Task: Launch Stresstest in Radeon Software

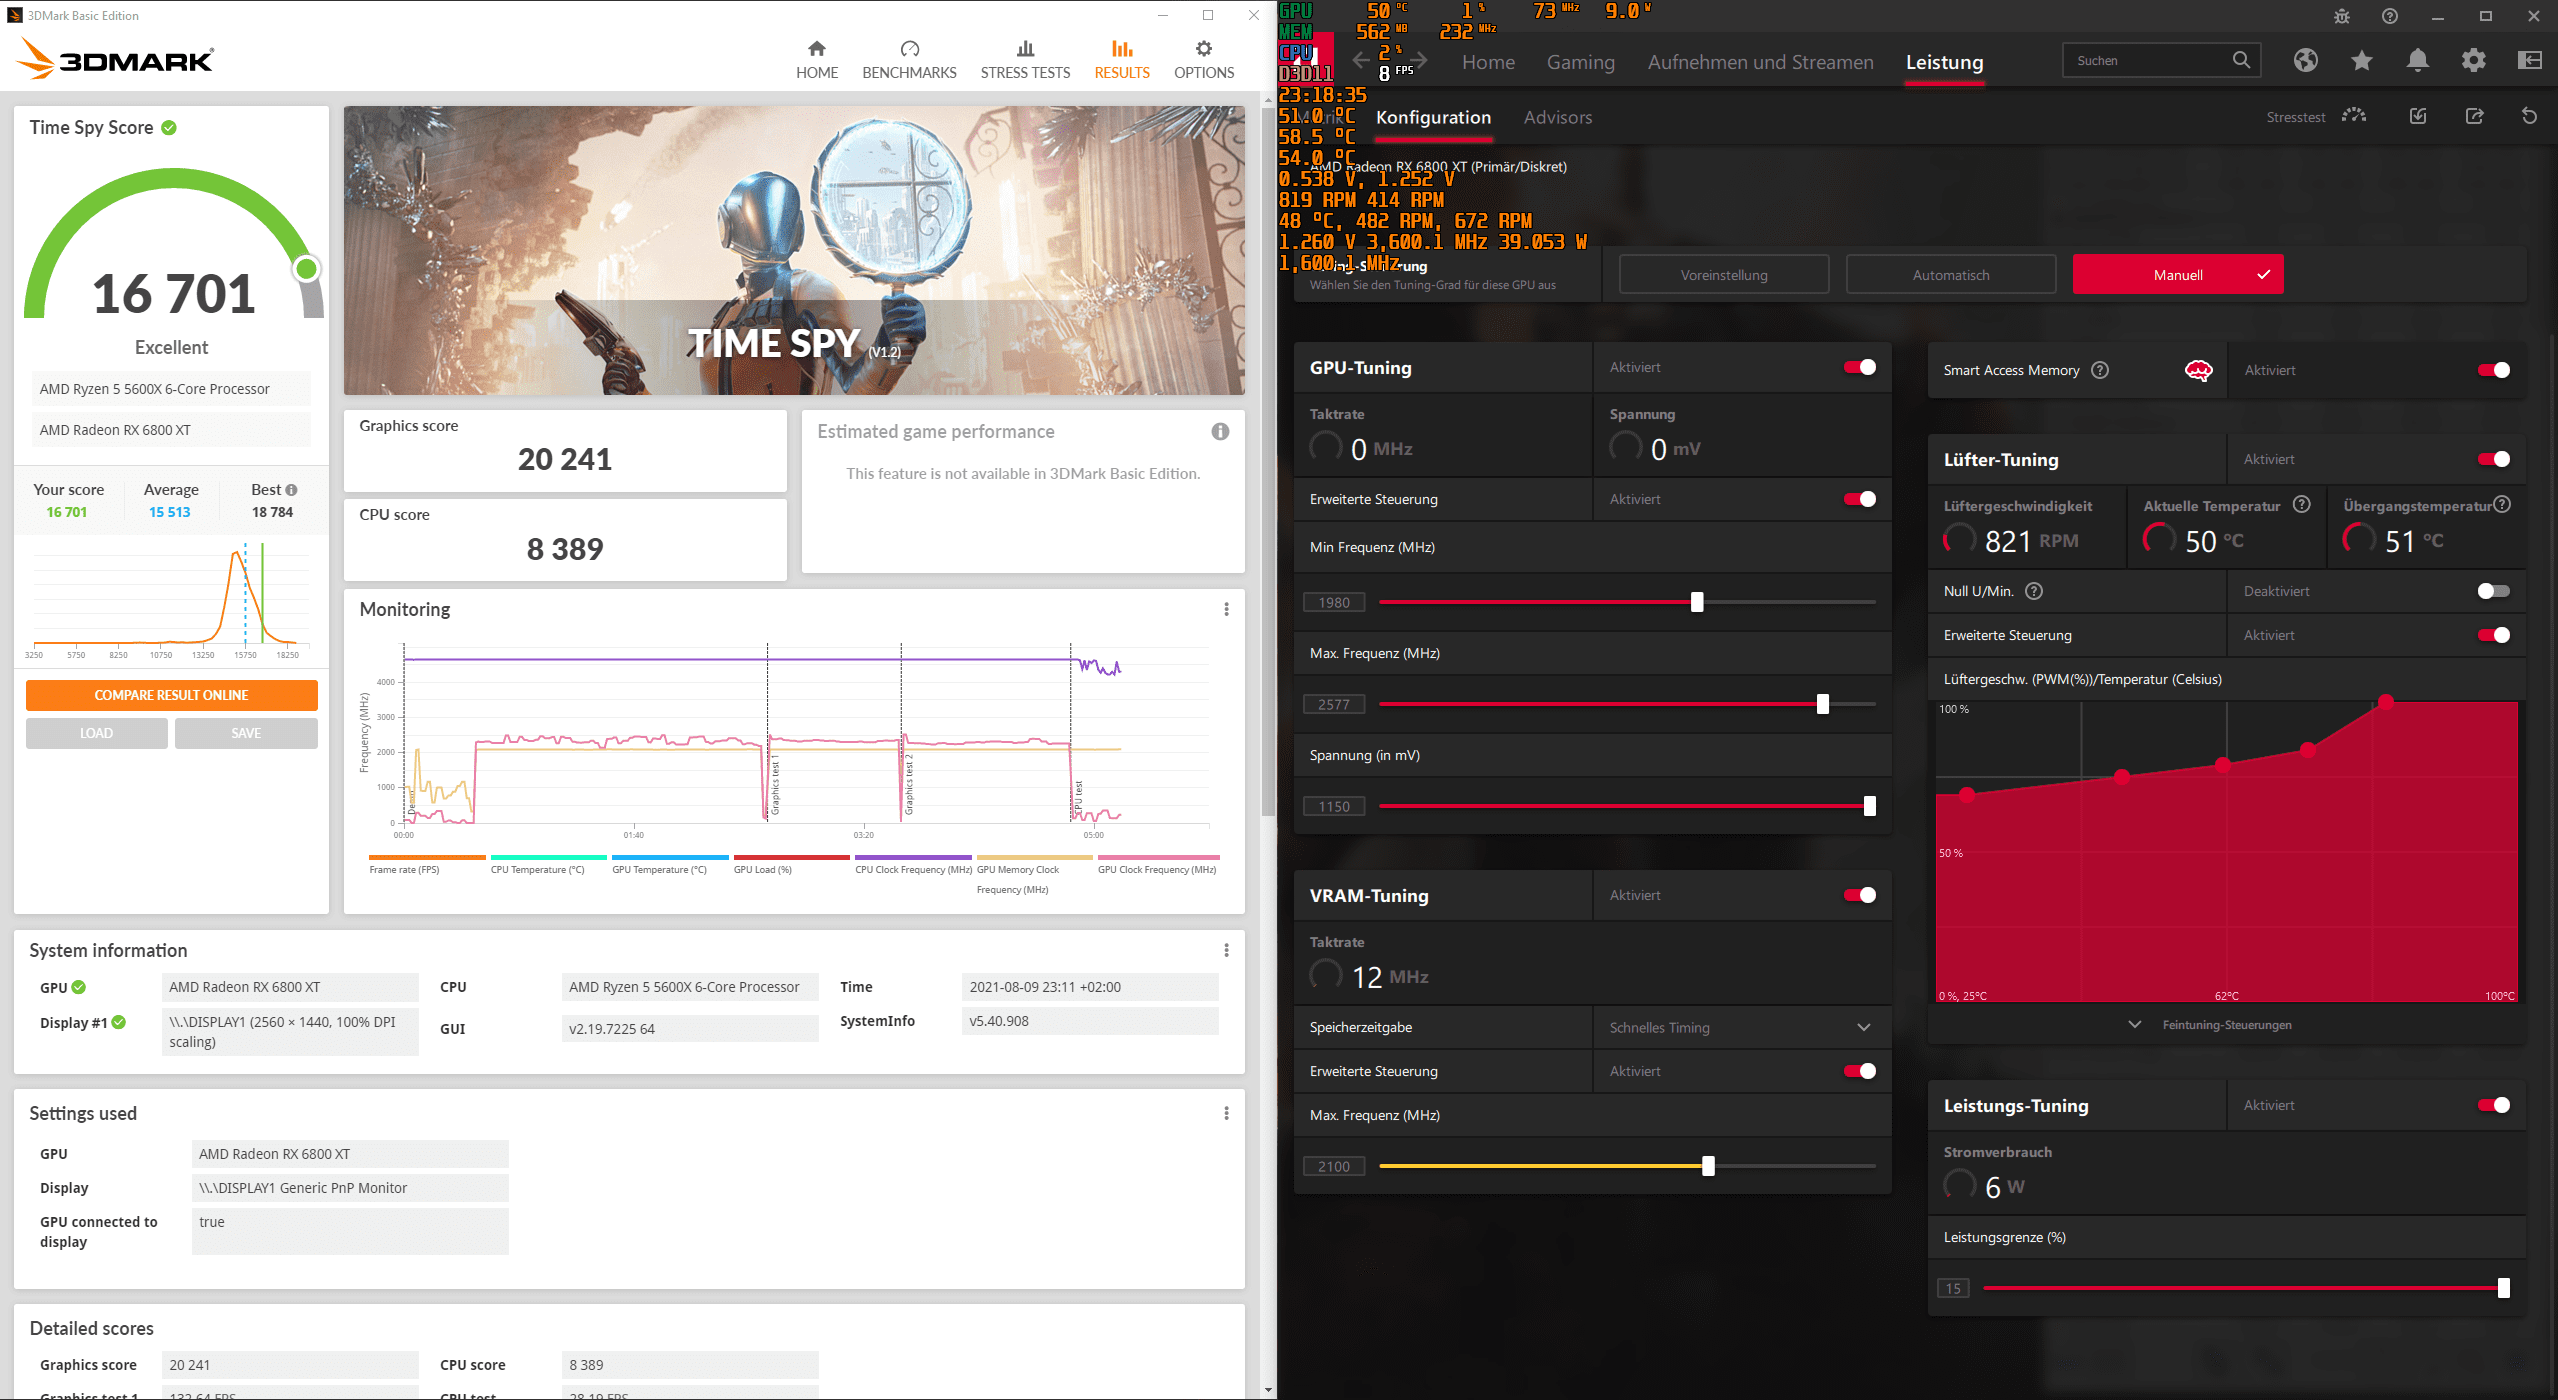Action: [x=2316, y=117]
